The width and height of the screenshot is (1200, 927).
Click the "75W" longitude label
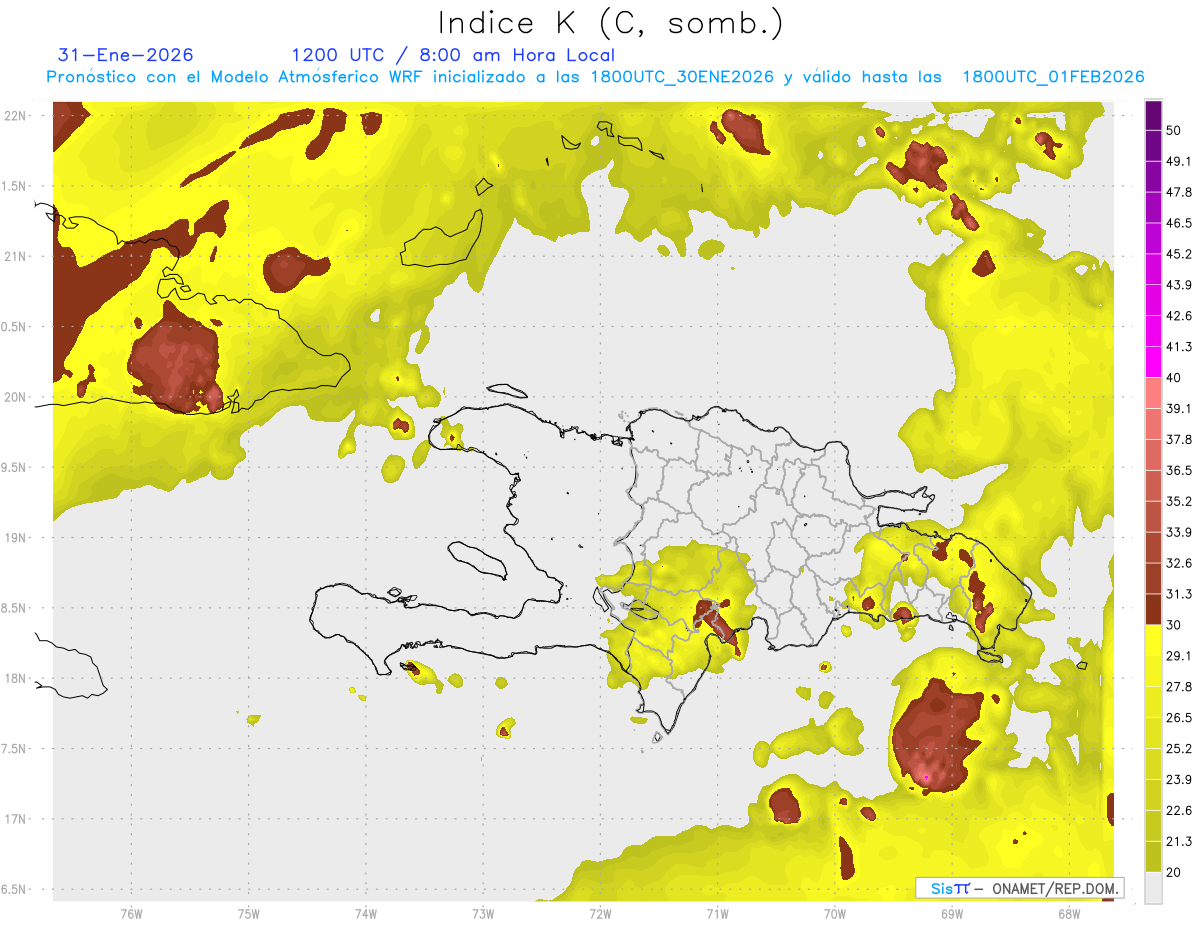point(249,913)
